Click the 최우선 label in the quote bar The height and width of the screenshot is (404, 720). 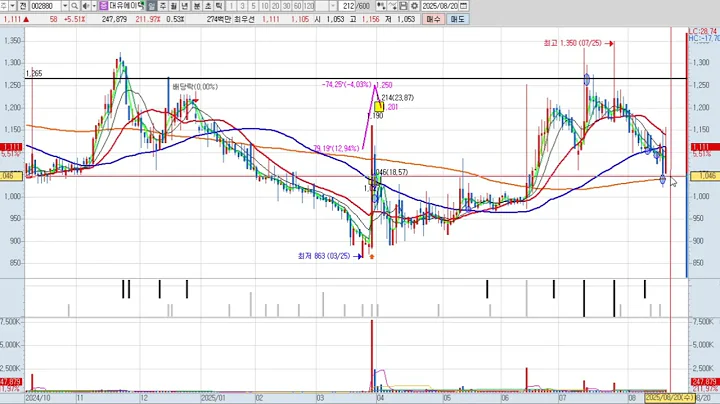[x=244, y=19]
